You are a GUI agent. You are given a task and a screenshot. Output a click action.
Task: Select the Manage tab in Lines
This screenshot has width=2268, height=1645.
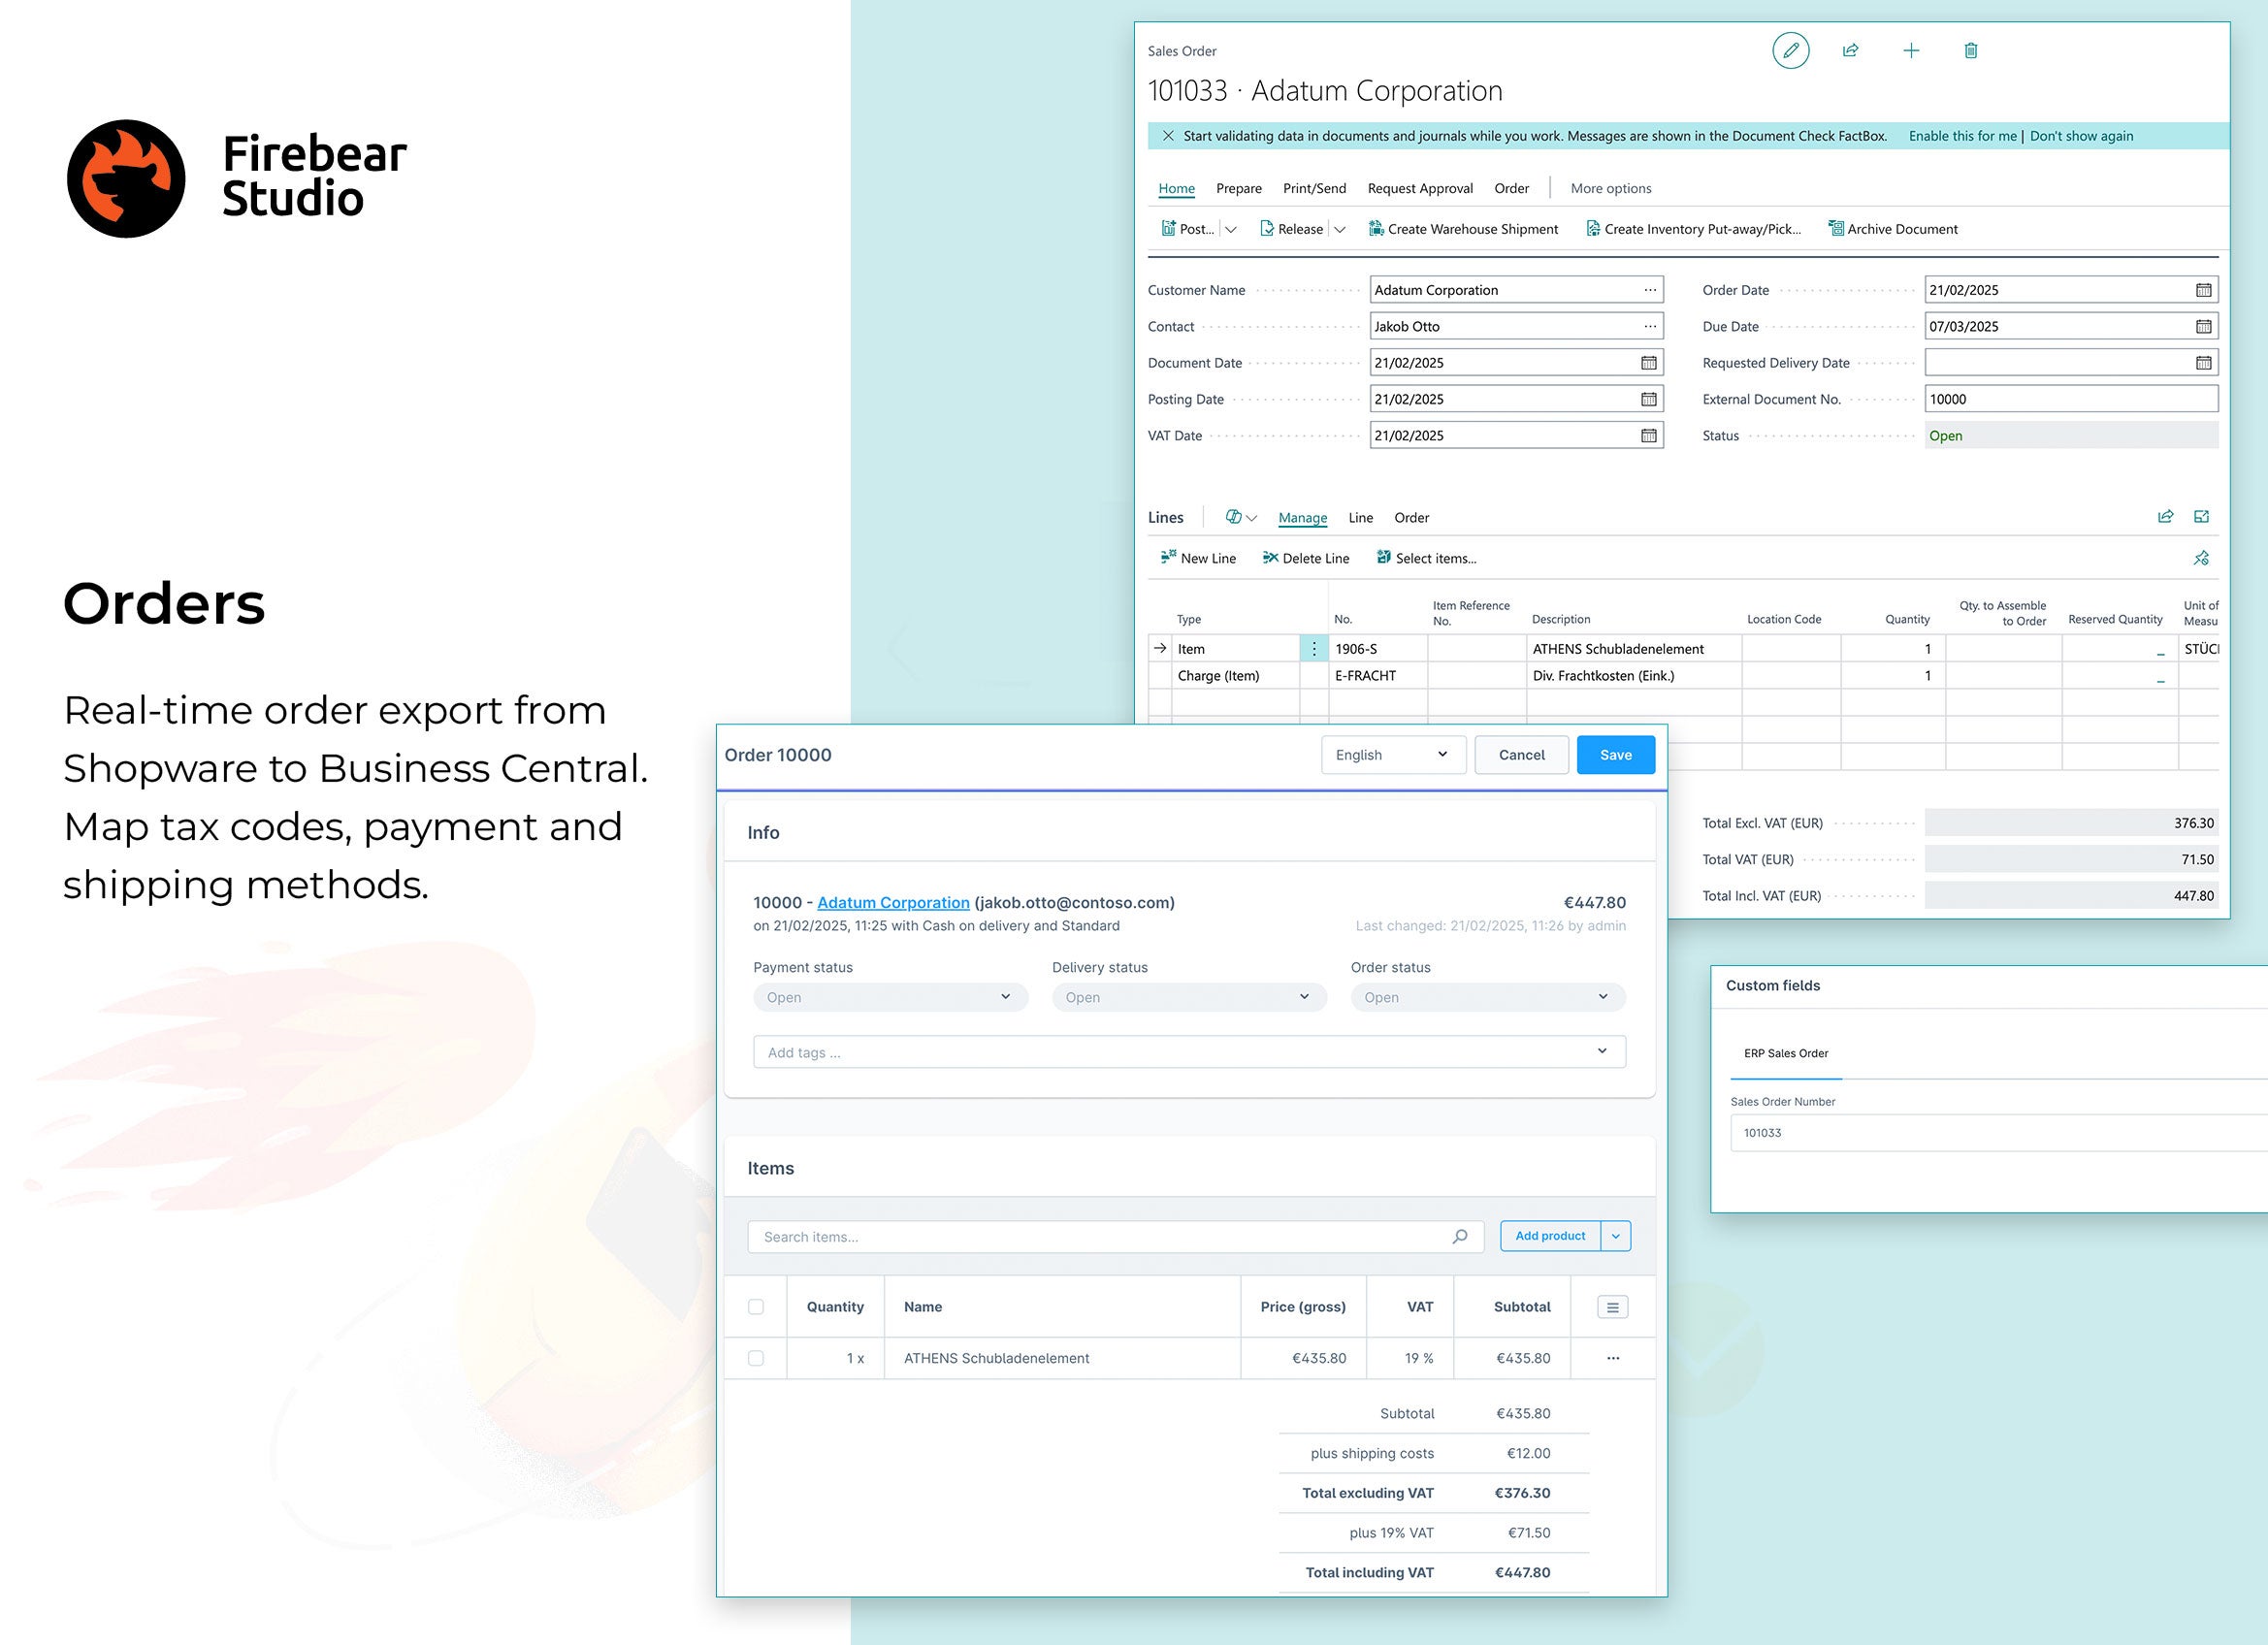[x=1302, y=517]
